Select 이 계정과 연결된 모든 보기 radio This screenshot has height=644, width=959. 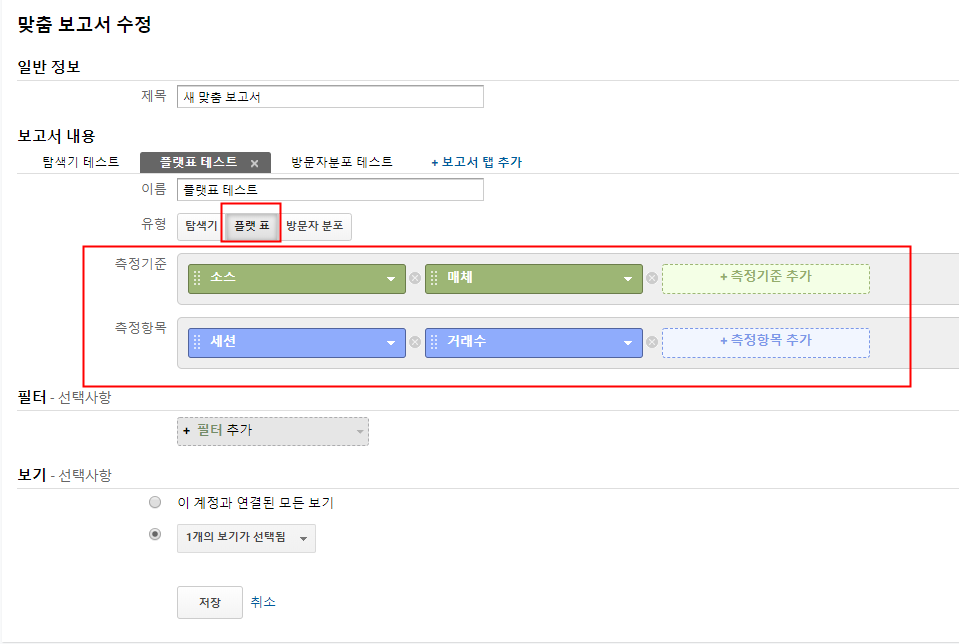tap(155, 502)
